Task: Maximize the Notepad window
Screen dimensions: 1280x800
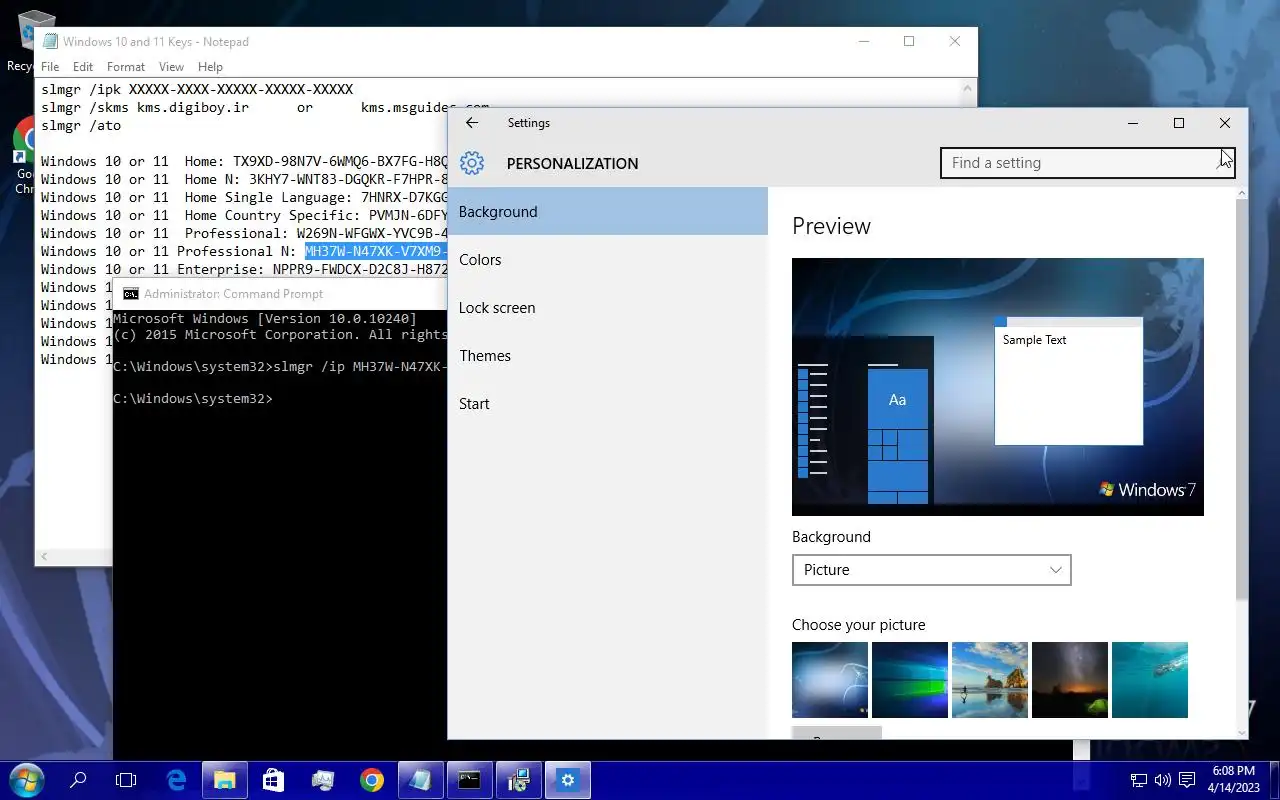Action: [x=909, y=41]
